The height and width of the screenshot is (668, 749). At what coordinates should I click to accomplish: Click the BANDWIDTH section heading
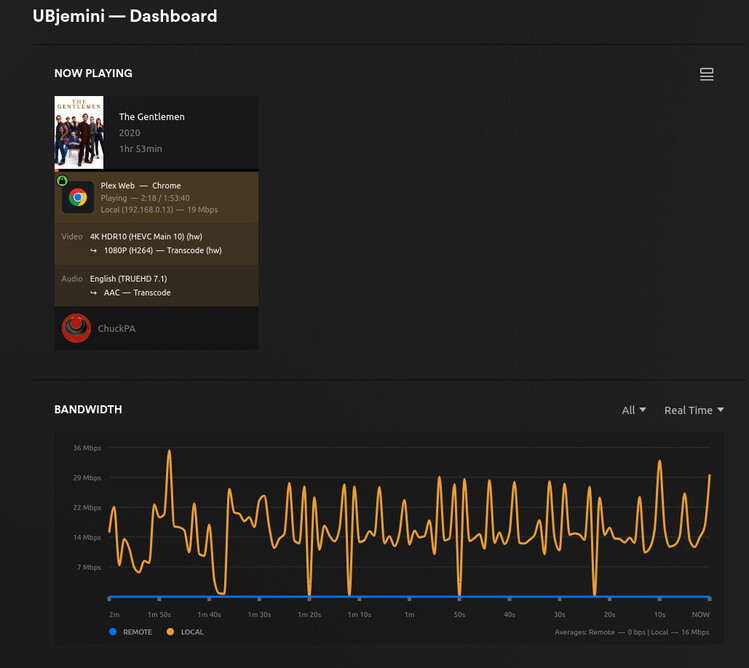[88, 409]
